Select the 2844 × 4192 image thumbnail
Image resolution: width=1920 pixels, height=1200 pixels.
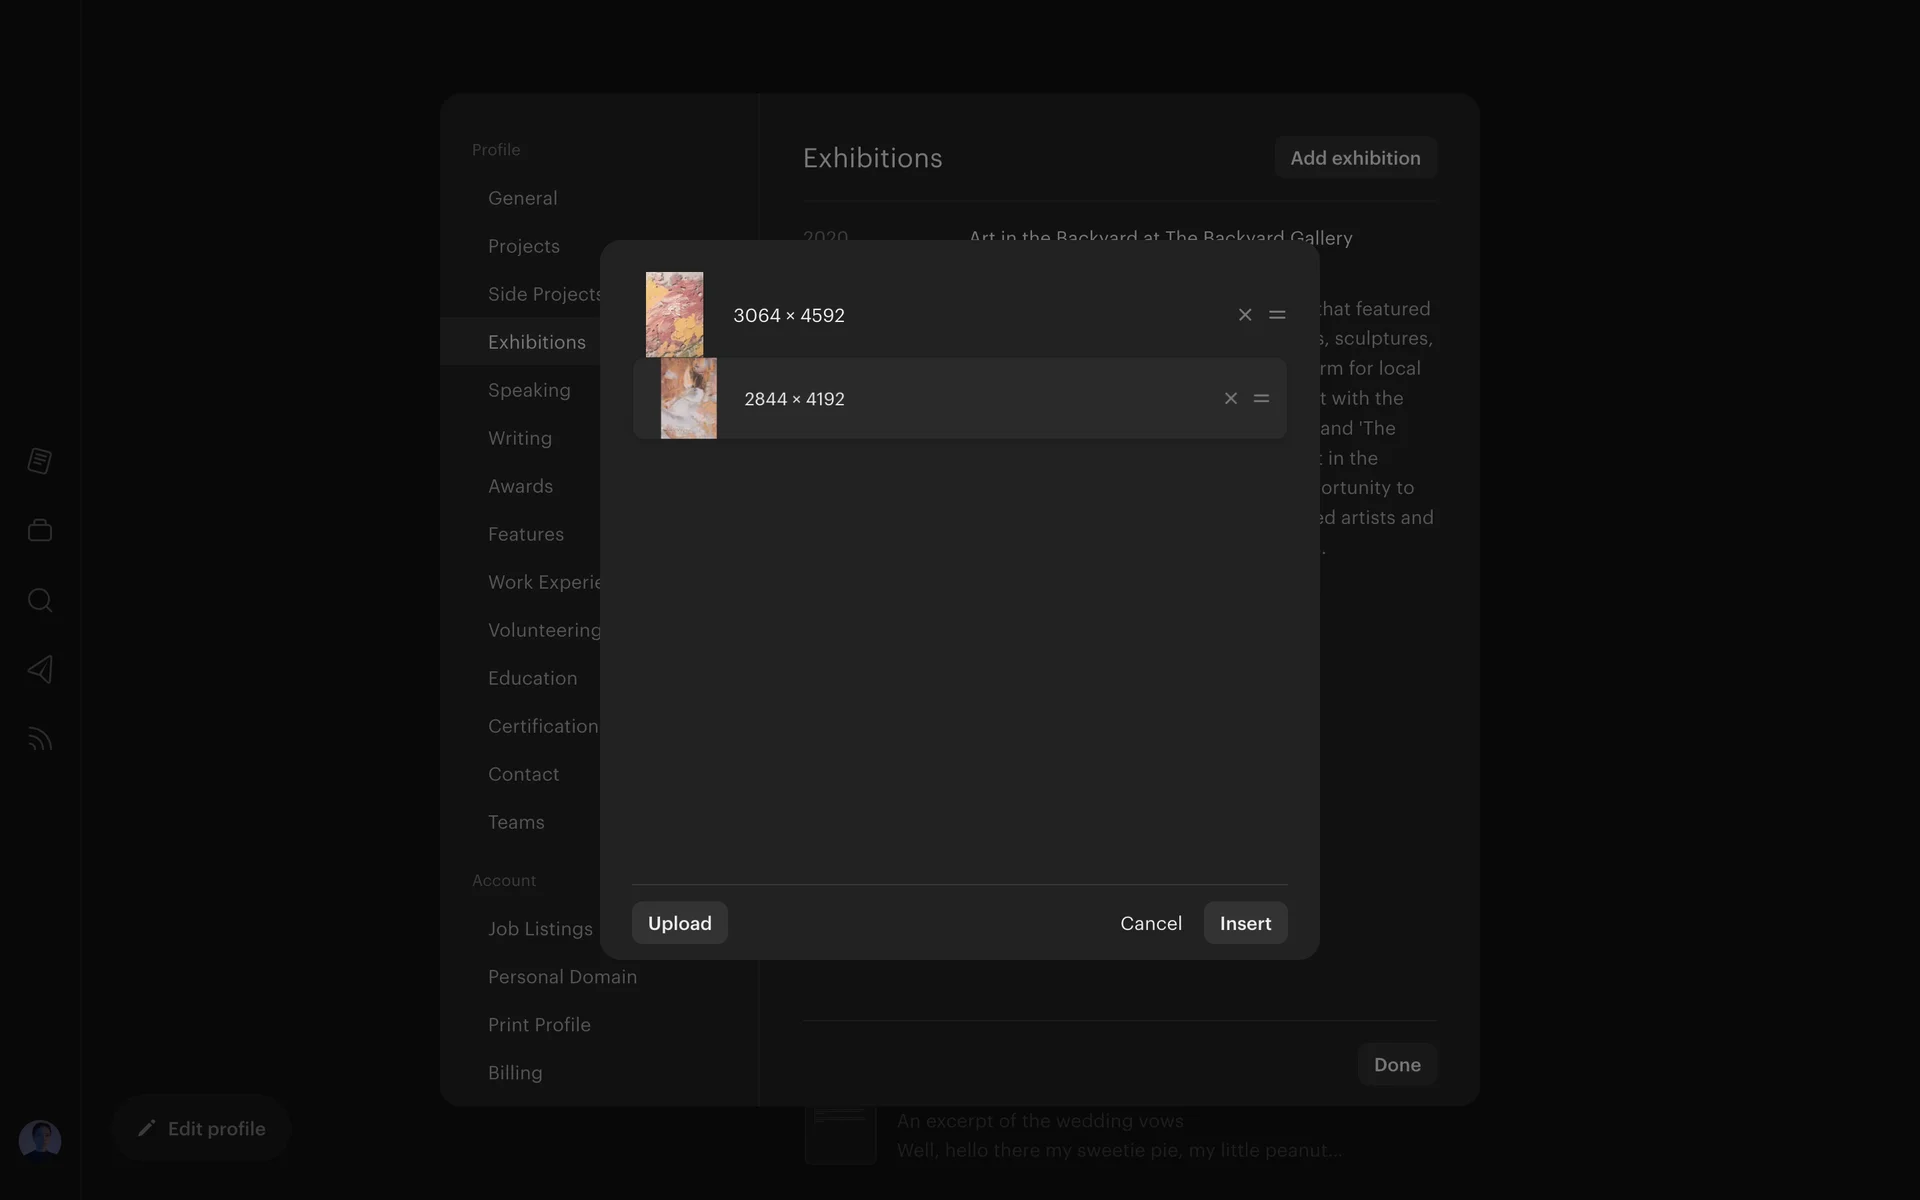click(x=688, y=399)
